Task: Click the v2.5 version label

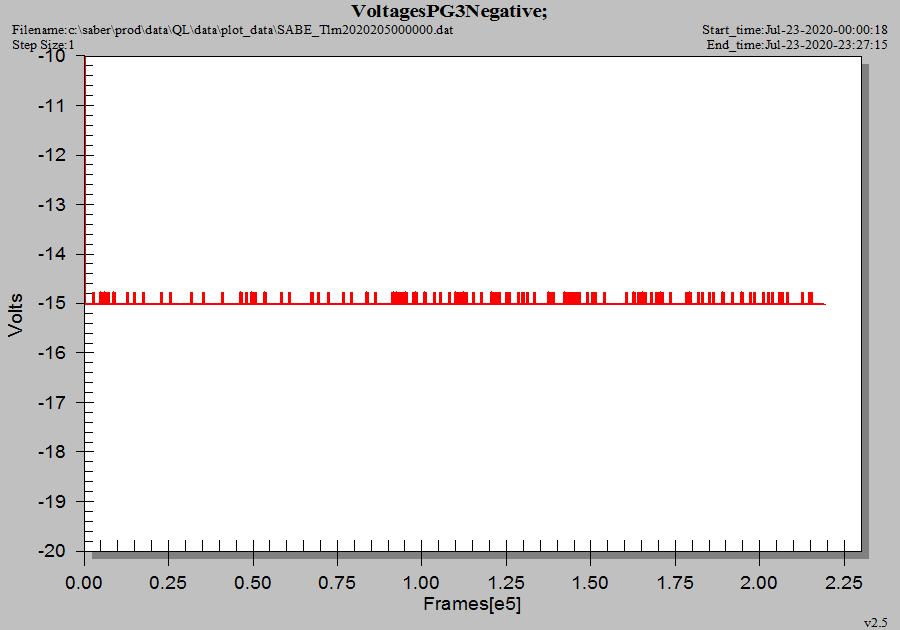Action: point(875,623)
